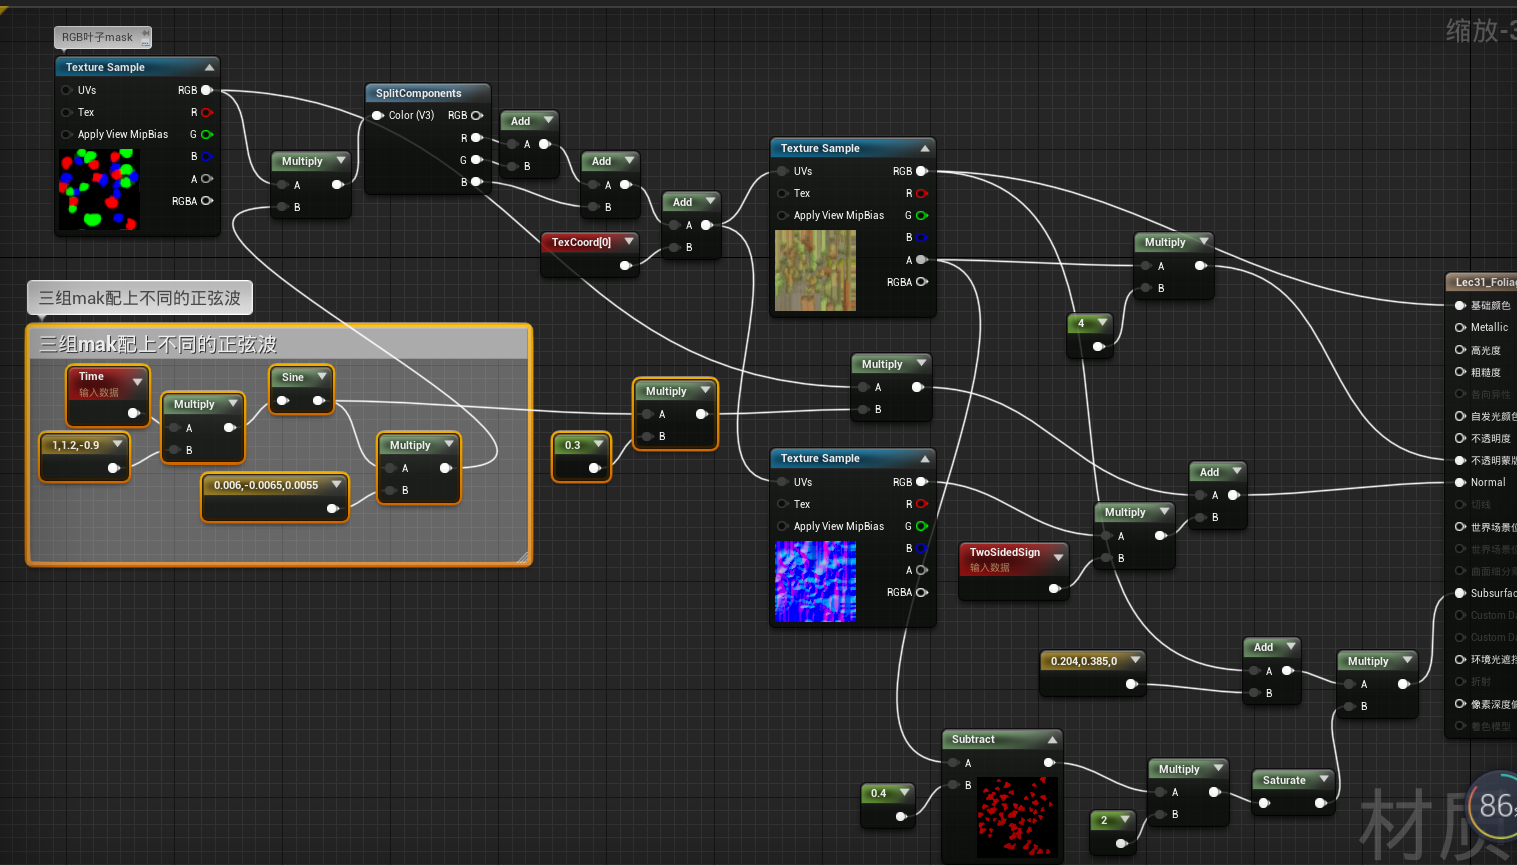1517x865 pixels.
Task: Click the Subsurface pin on the material node
Action: [1460, 592]
